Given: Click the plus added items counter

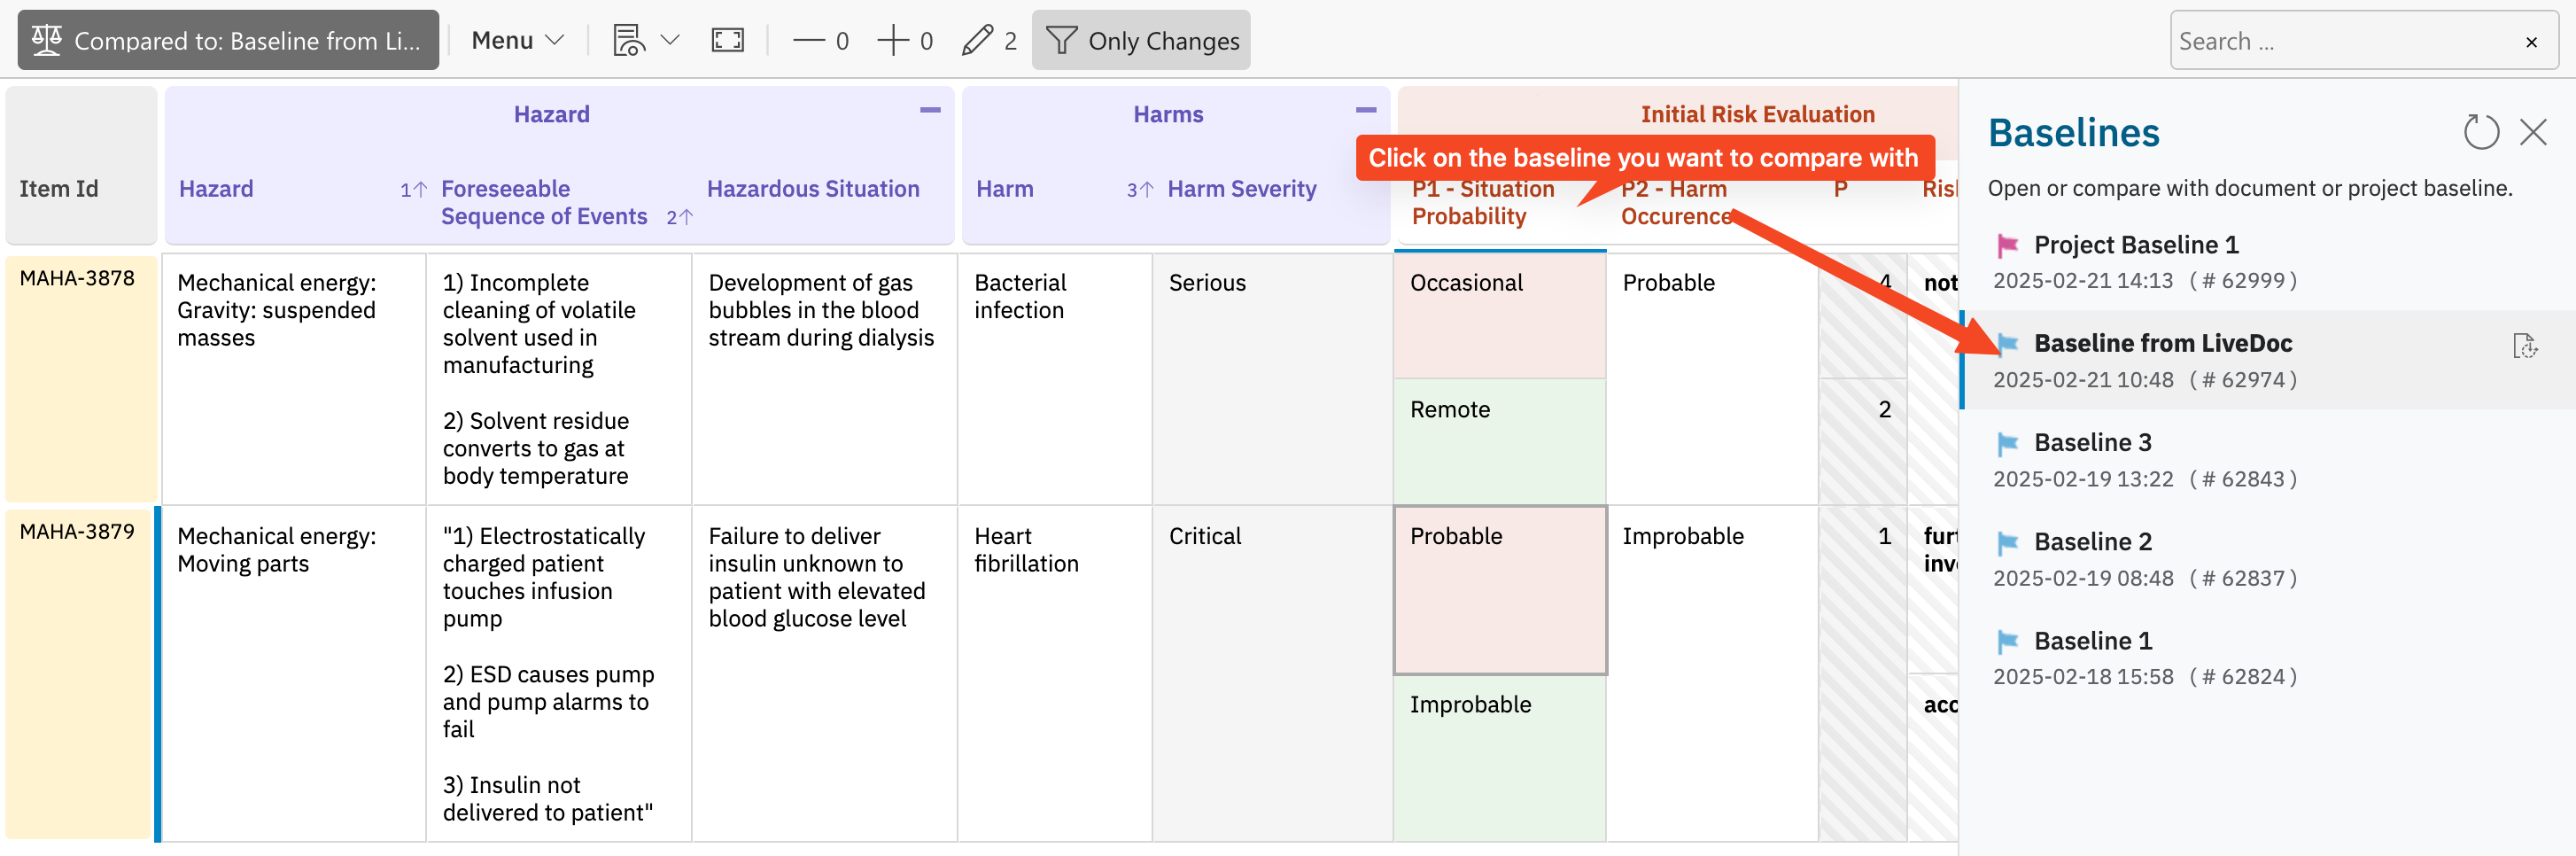Looking at the screenshot, I should pos(905,40).
